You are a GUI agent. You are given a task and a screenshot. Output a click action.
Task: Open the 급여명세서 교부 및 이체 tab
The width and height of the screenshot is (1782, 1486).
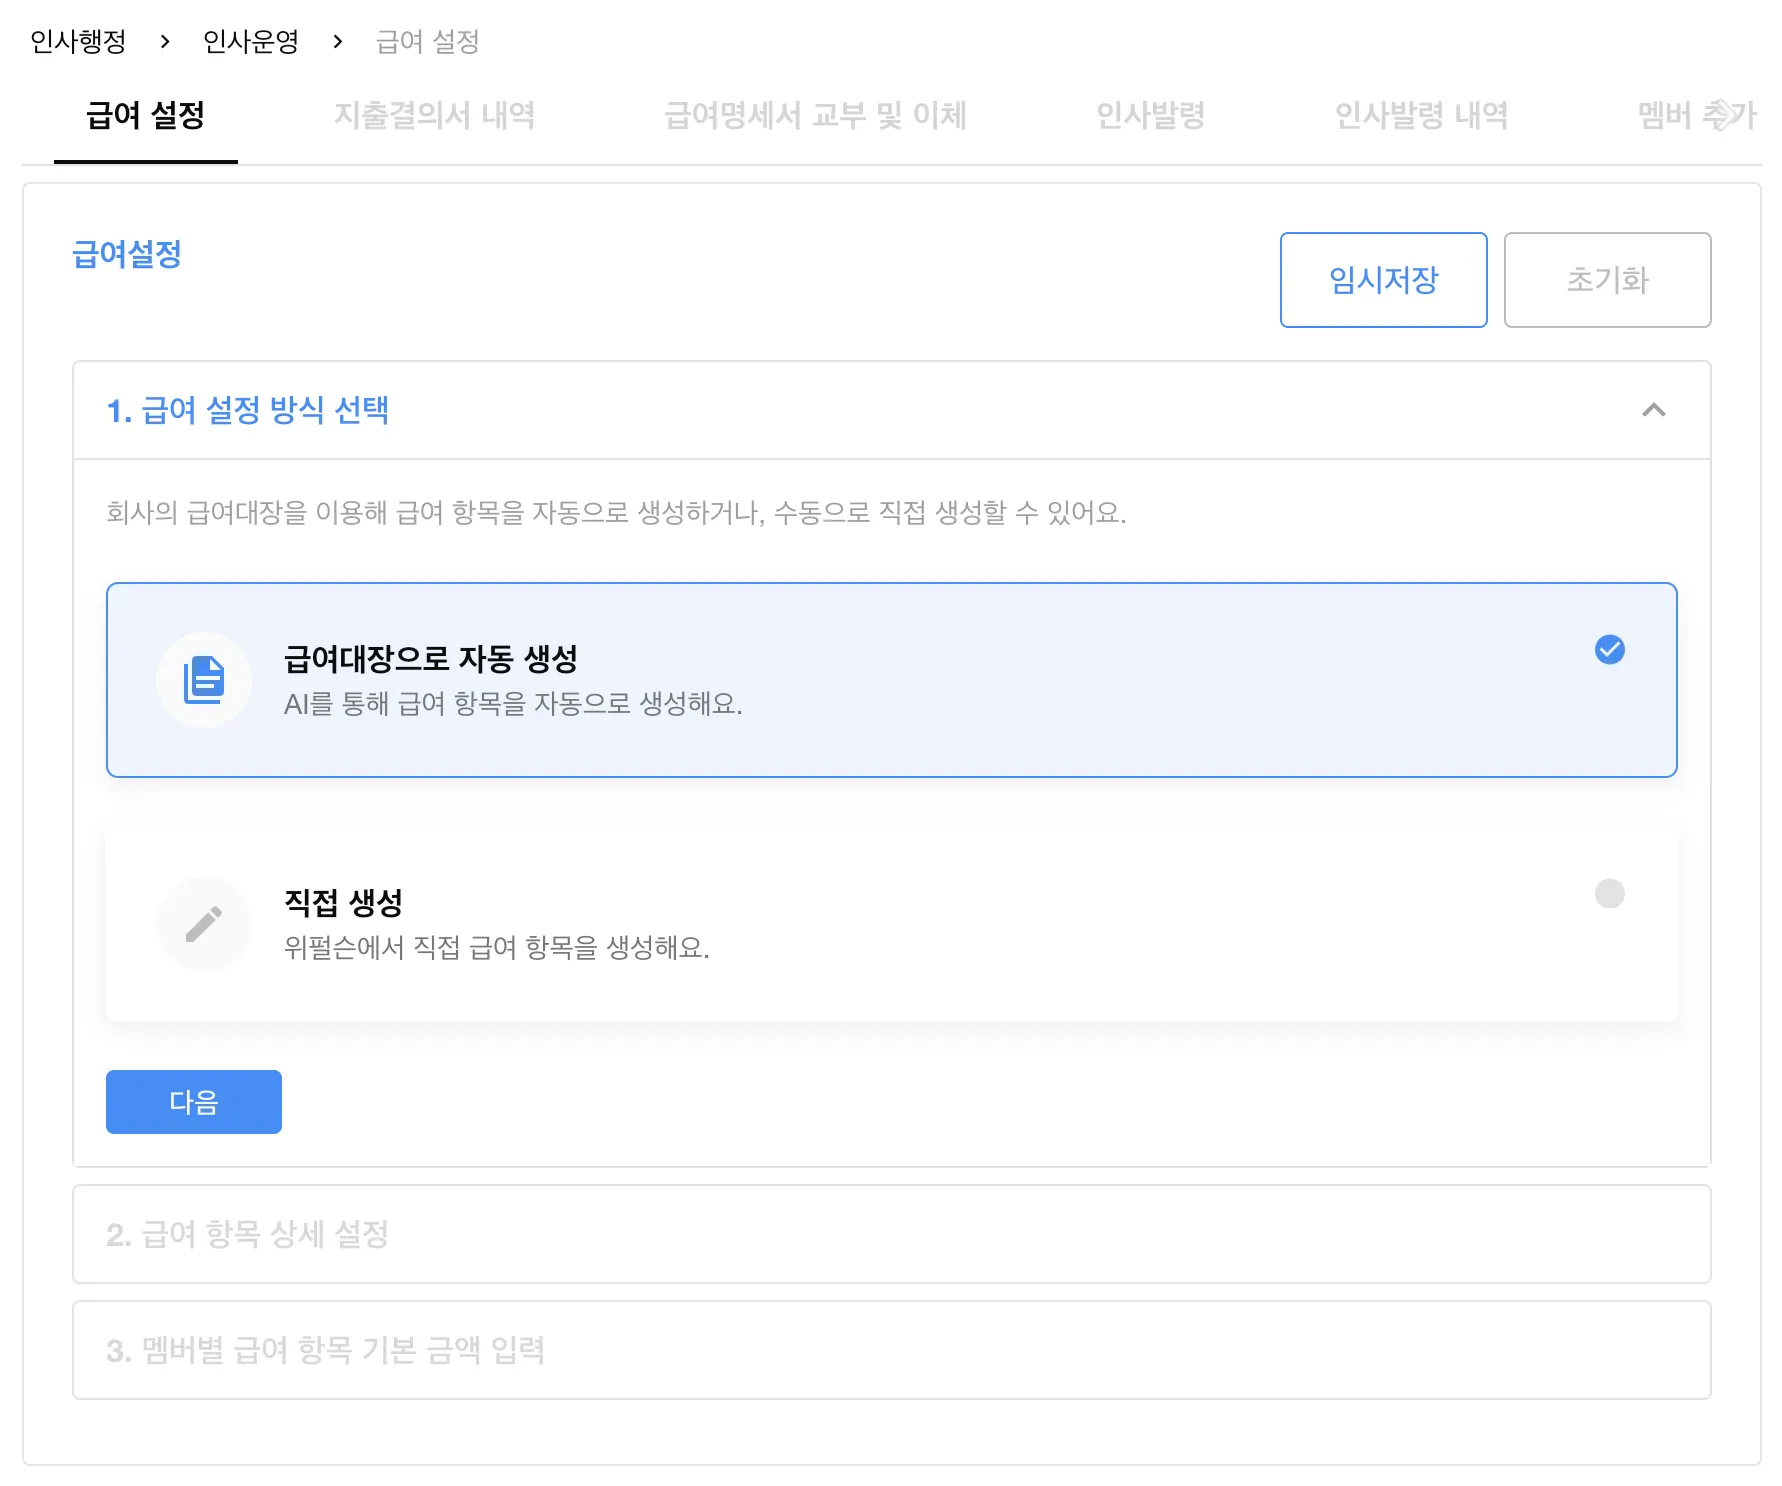(x=815, y=116)
